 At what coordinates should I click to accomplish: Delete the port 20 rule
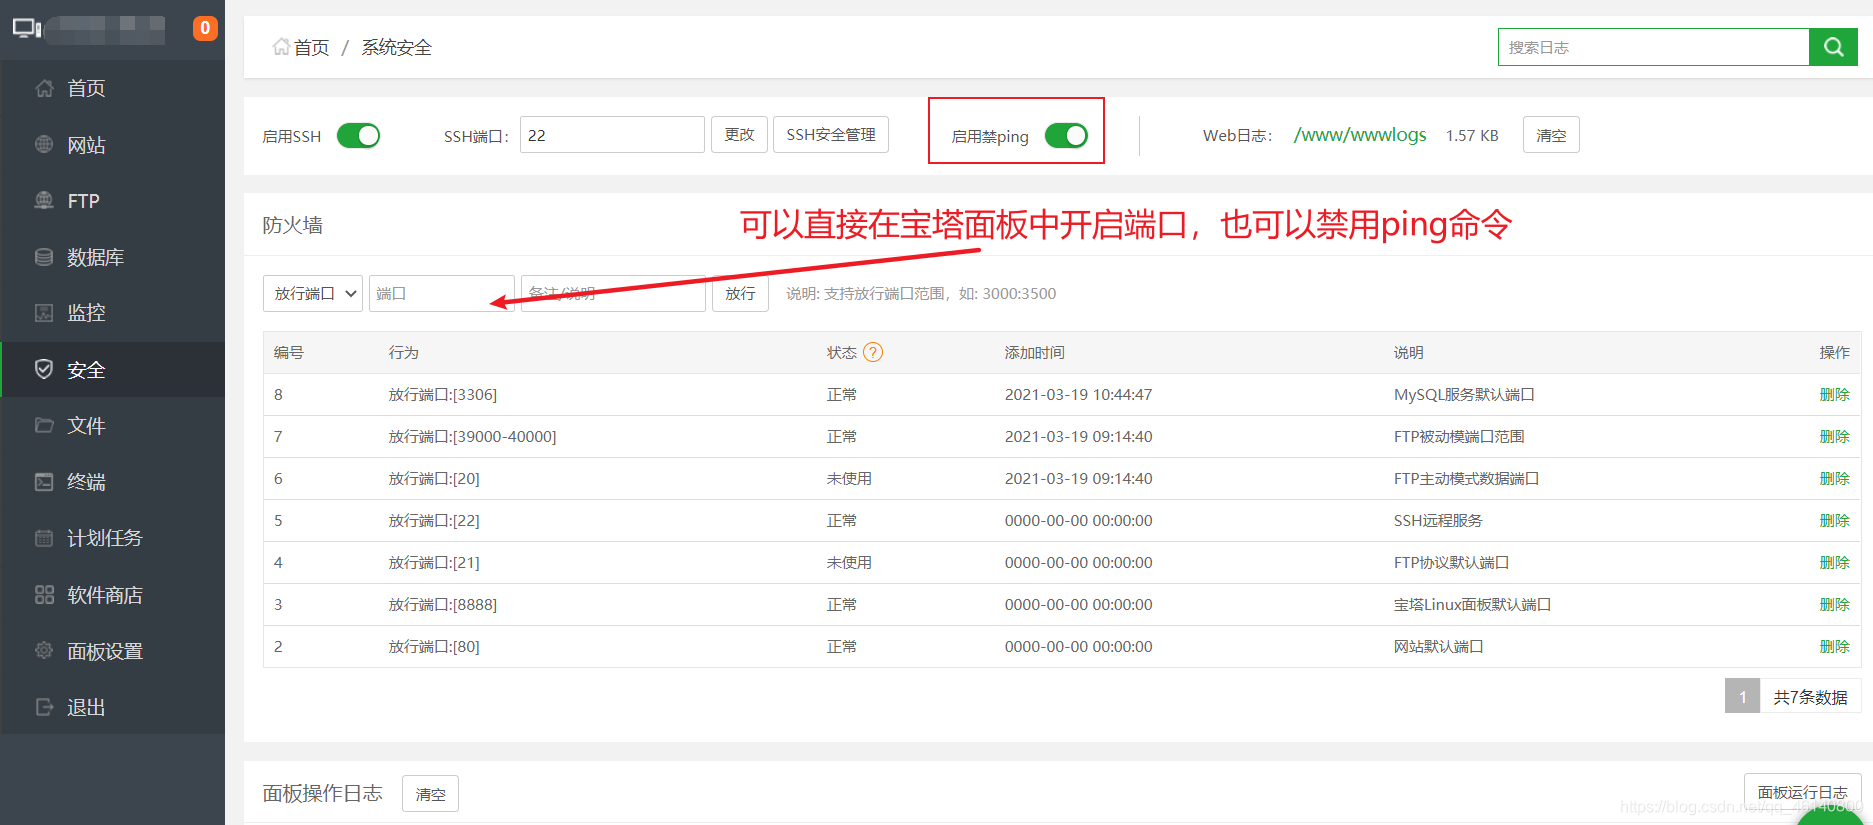tap(1834, 478)
